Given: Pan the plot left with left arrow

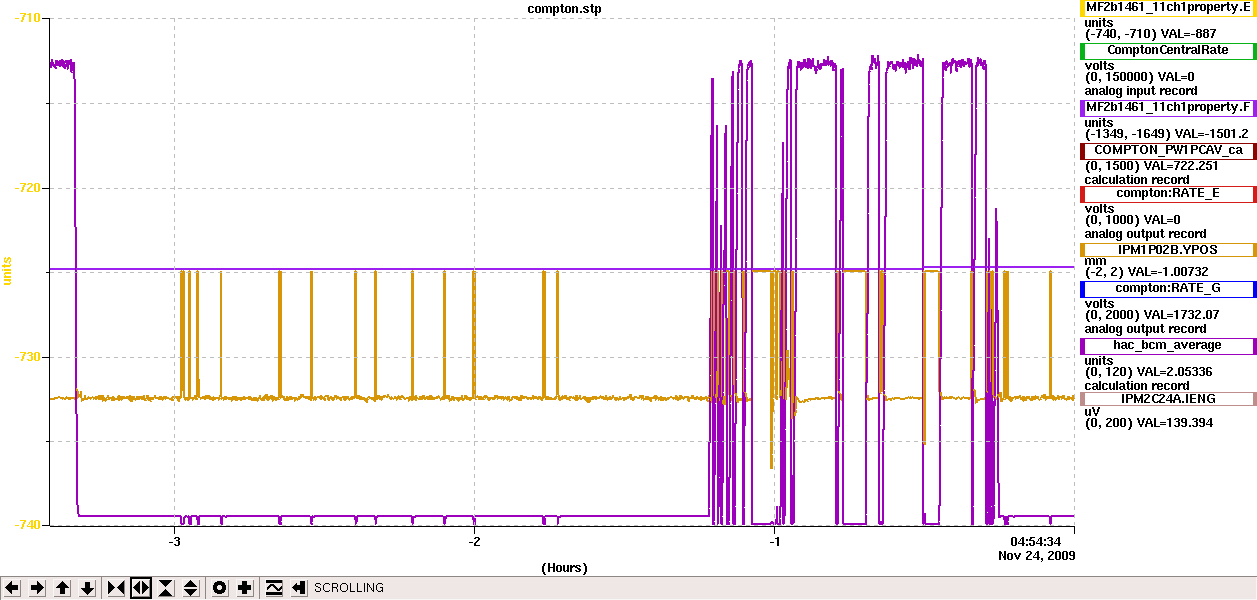Looking at the screenshot, I should pos(13,588).
